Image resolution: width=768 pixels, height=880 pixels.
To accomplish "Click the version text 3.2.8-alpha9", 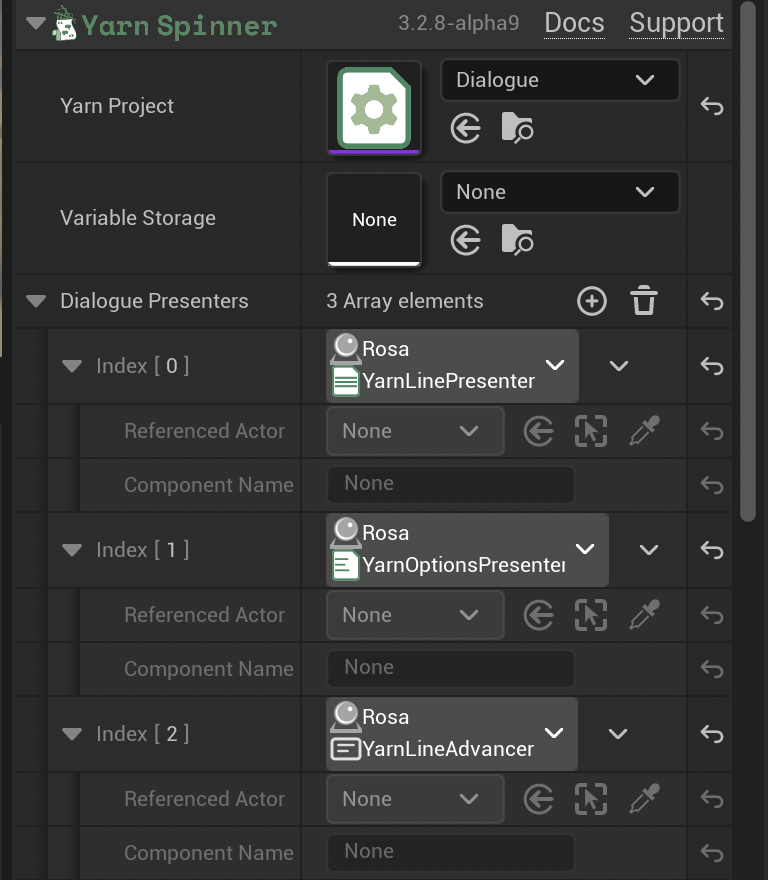I will coord(459,24).
